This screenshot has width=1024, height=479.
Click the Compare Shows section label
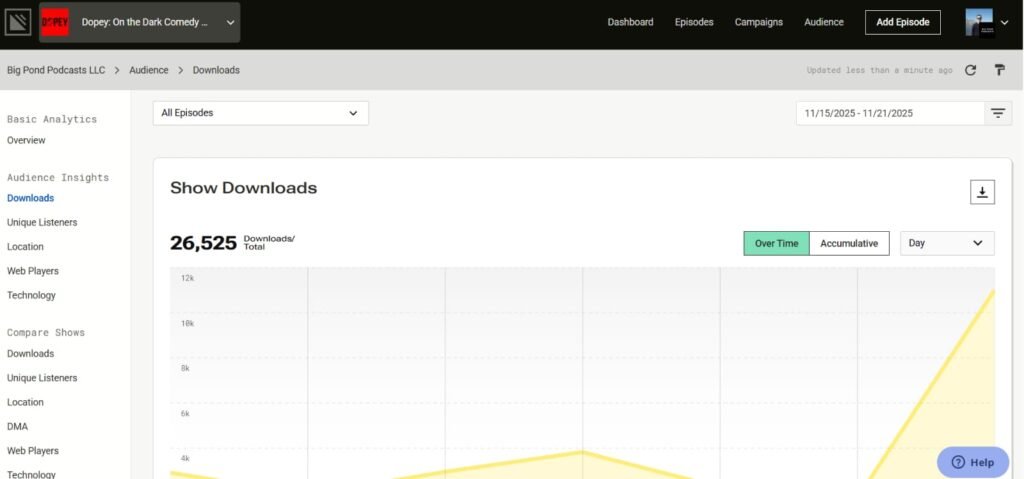(x=46, y=333)
